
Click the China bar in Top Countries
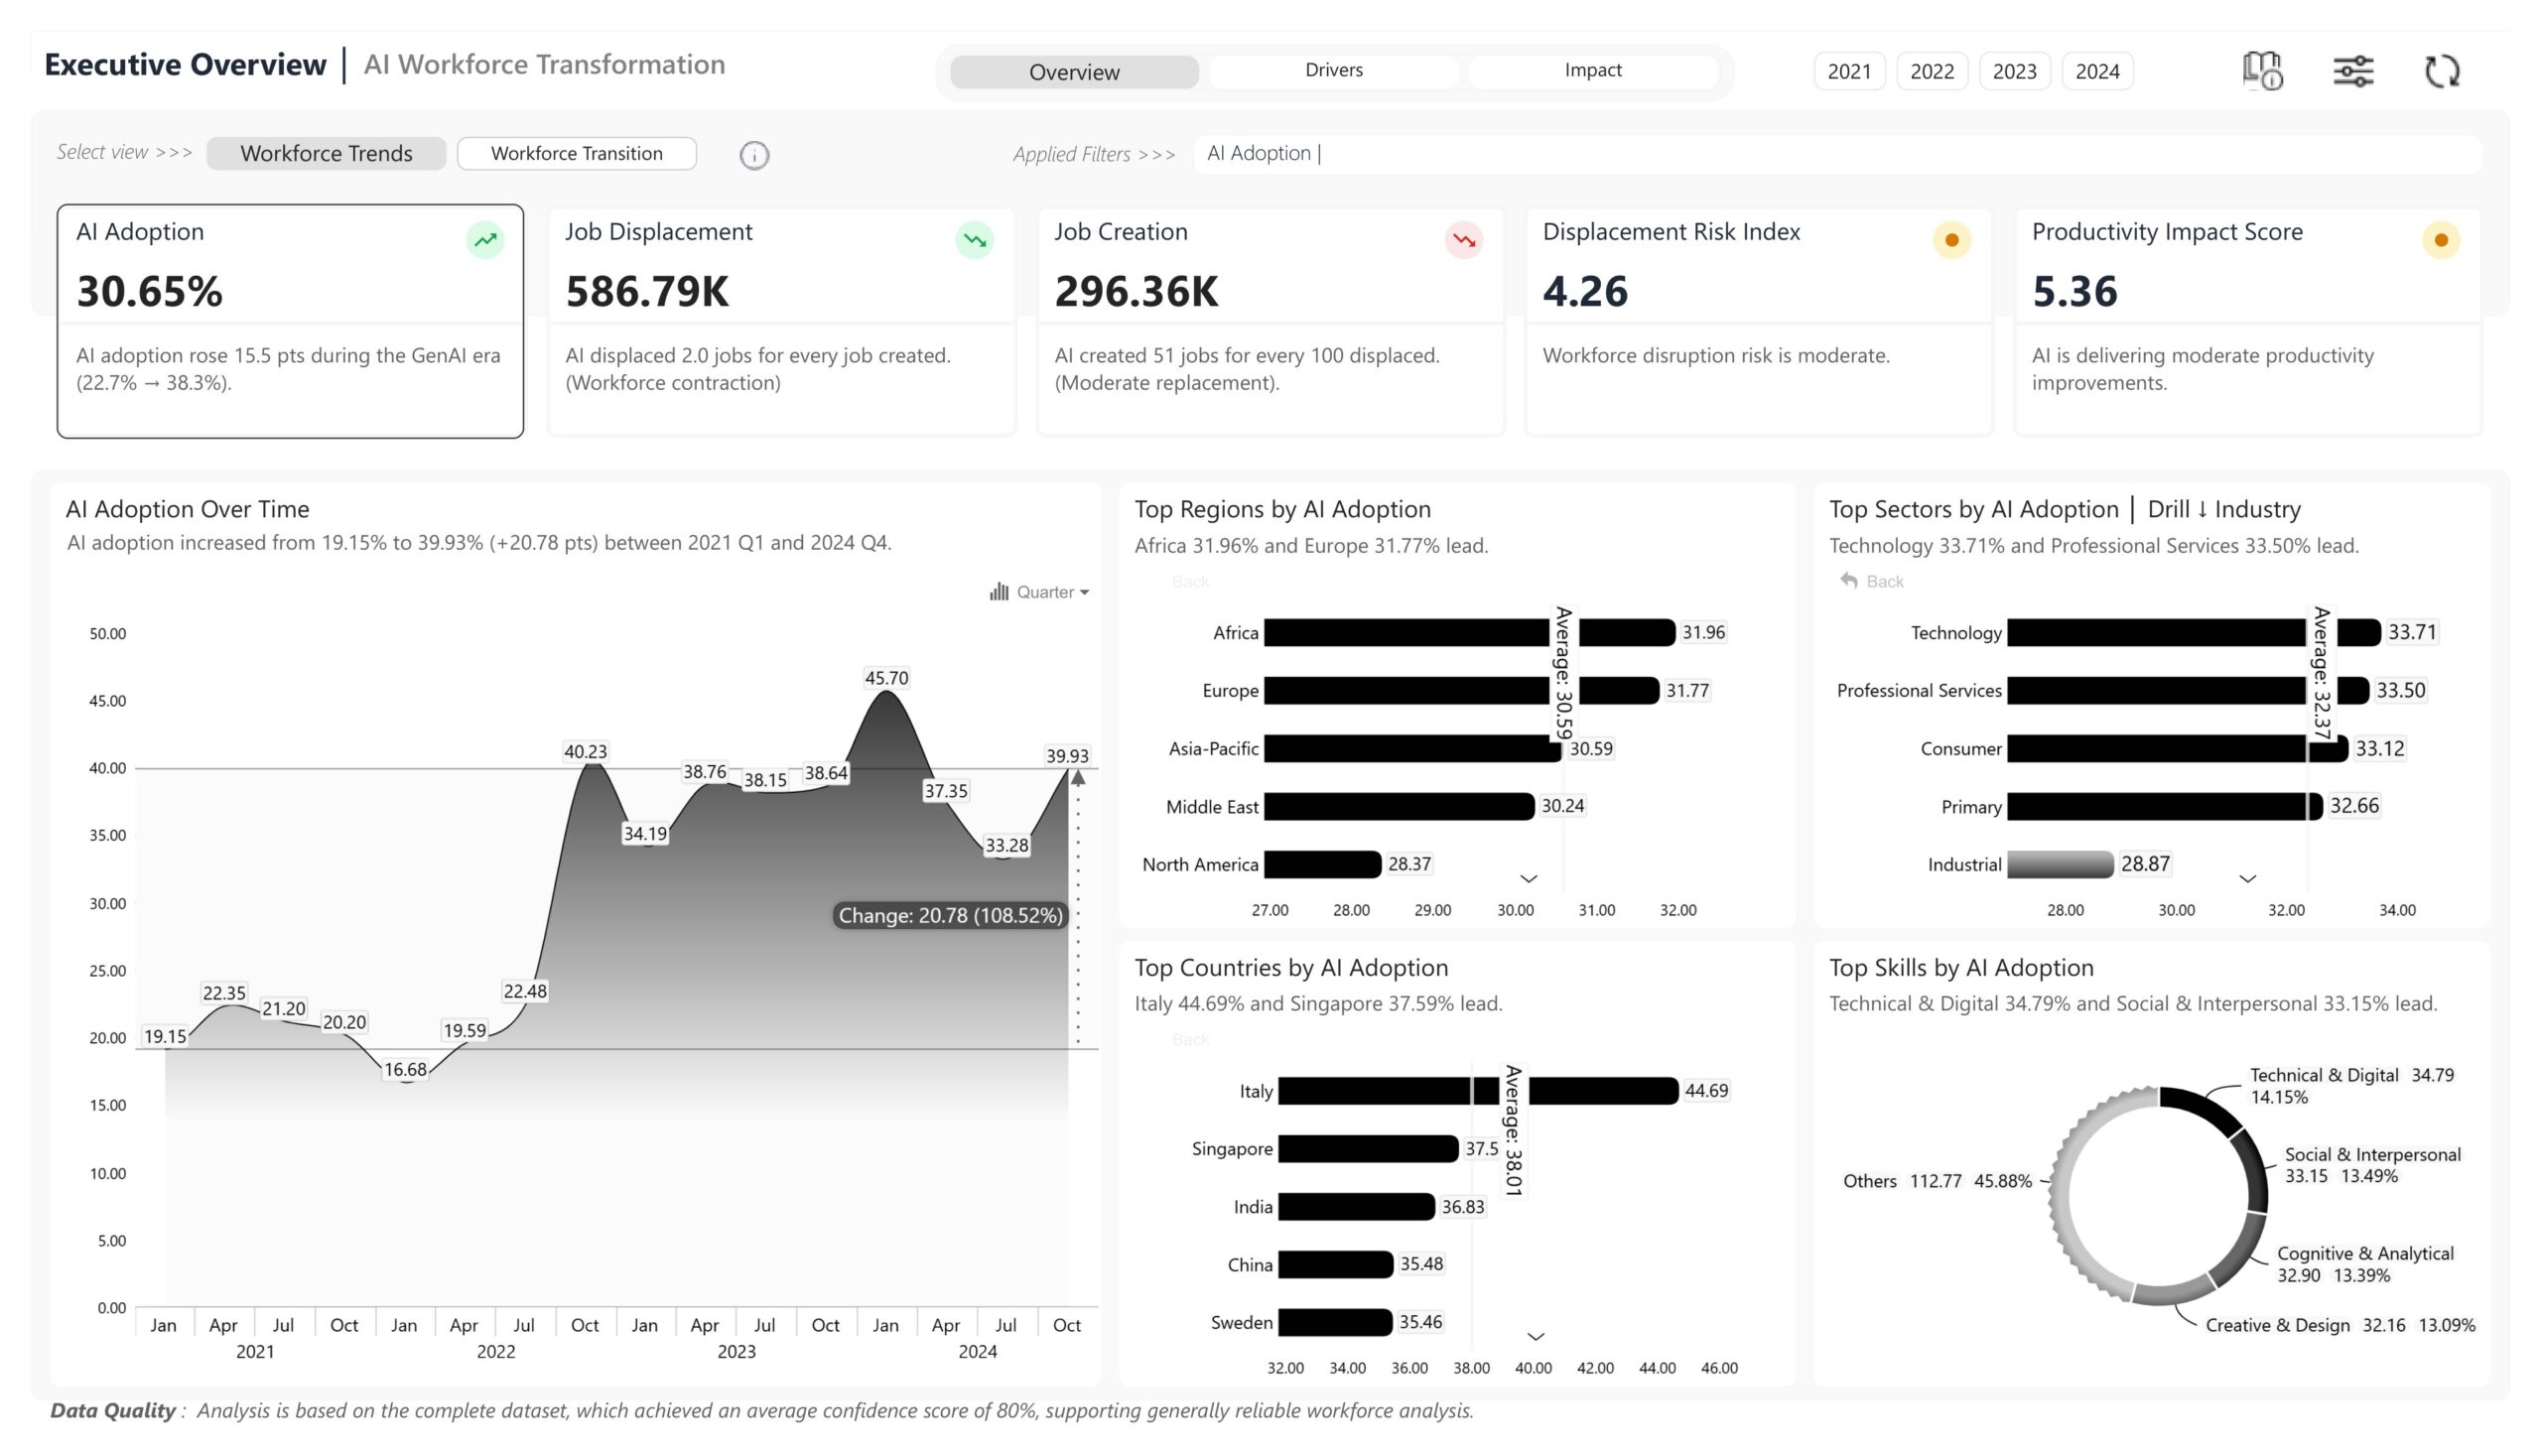pyautogui.click(x=1335, y=1264)
